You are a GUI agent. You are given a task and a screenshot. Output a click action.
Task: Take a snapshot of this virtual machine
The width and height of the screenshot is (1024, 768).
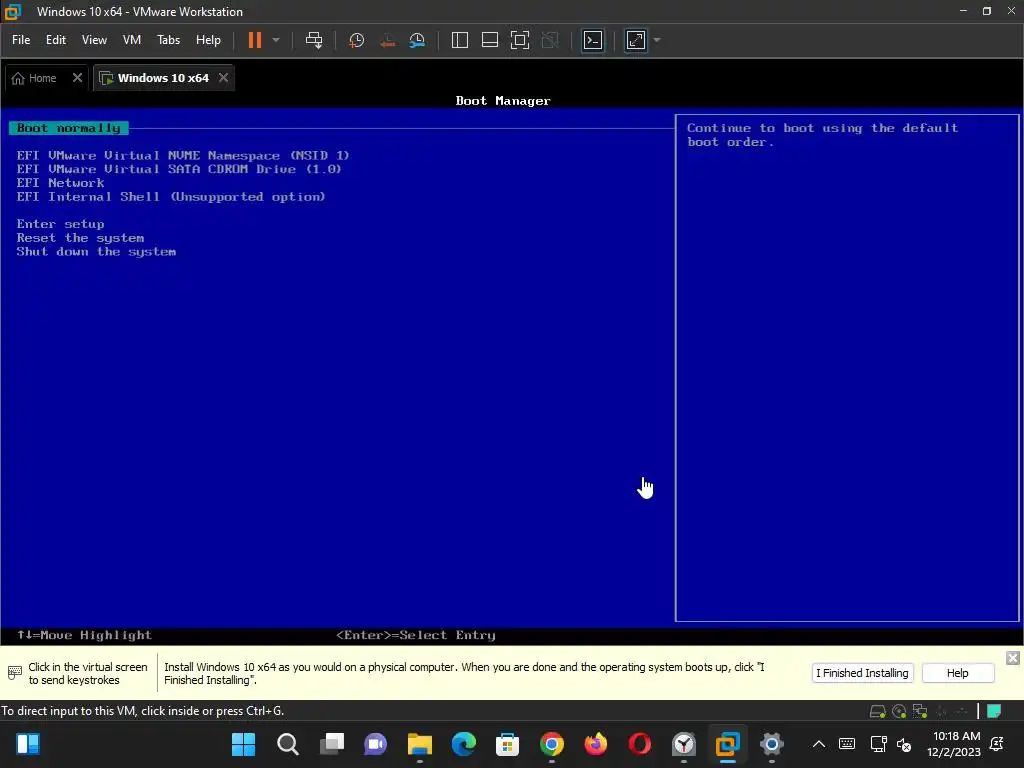pos(357,40)
